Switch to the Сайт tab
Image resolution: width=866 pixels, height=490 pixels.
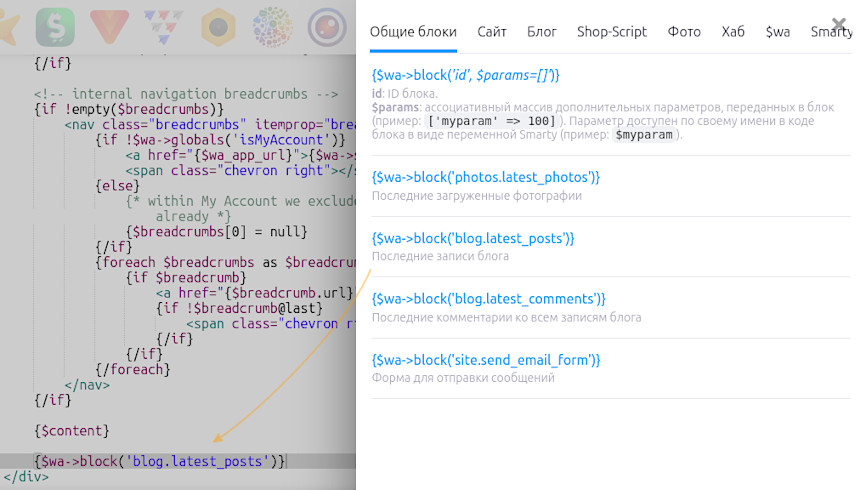click(492, 32)
